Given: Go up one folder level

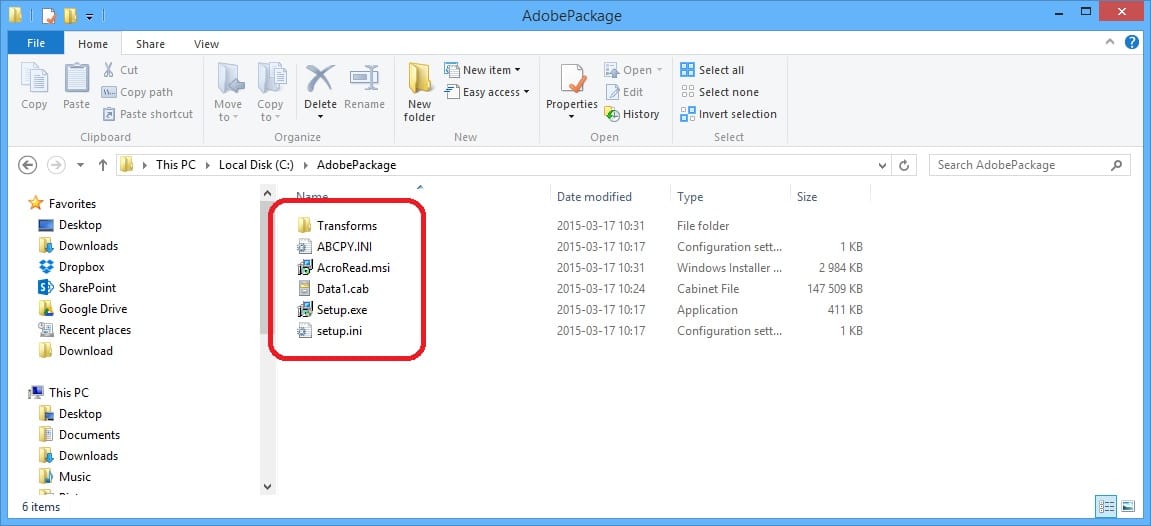Looking at the screenshot, I should pyautogui.click(x=103, y=165).
